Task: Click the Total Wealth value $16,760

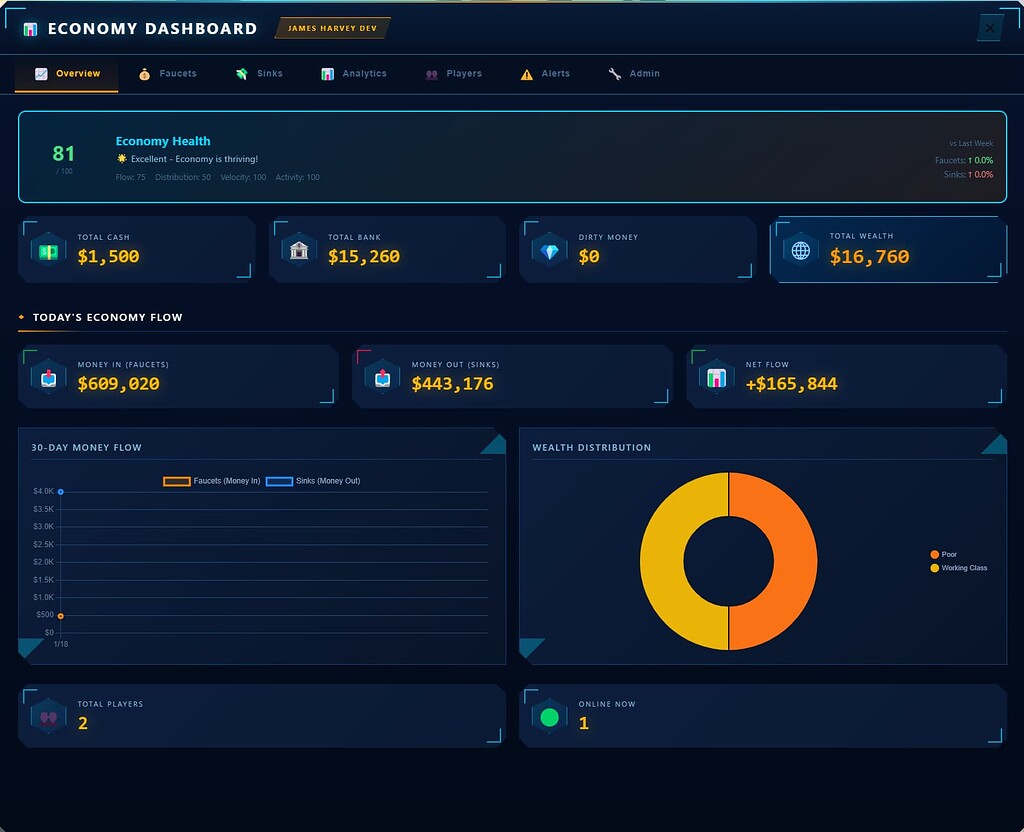Action: click(869, 257)
